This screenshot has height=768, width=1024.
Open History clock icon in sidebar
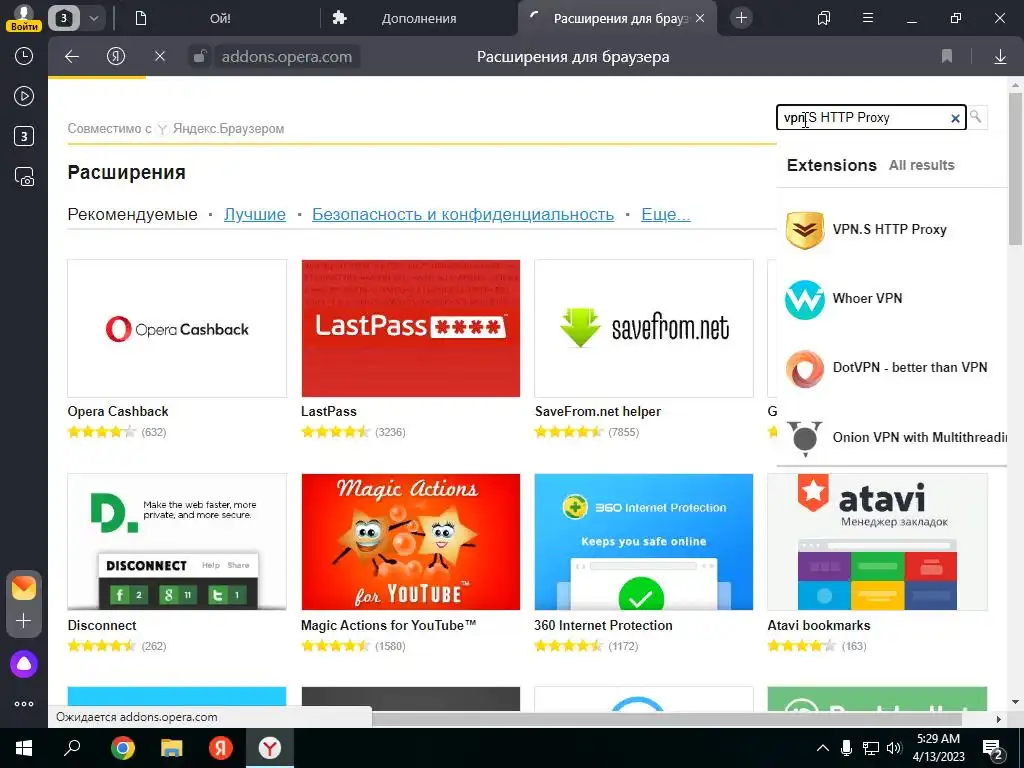24,56
